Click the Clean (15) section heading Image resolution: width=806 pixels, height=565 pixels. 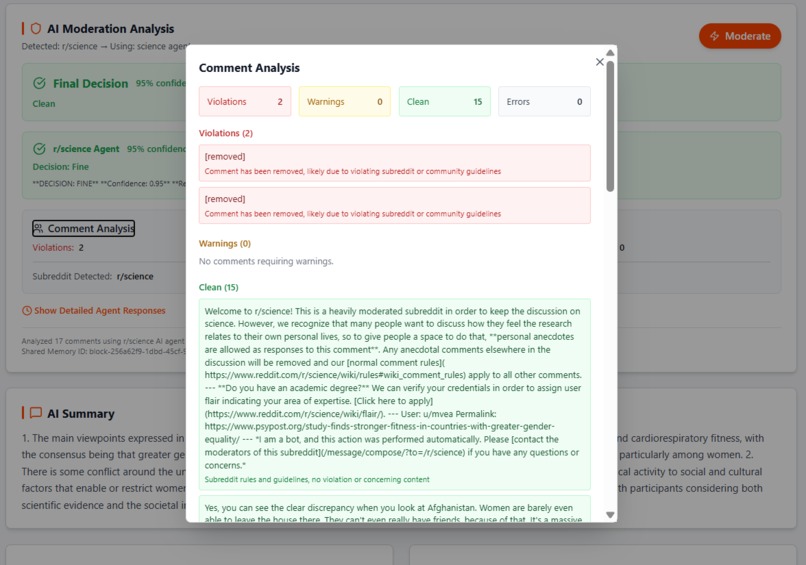coord(218,287)
